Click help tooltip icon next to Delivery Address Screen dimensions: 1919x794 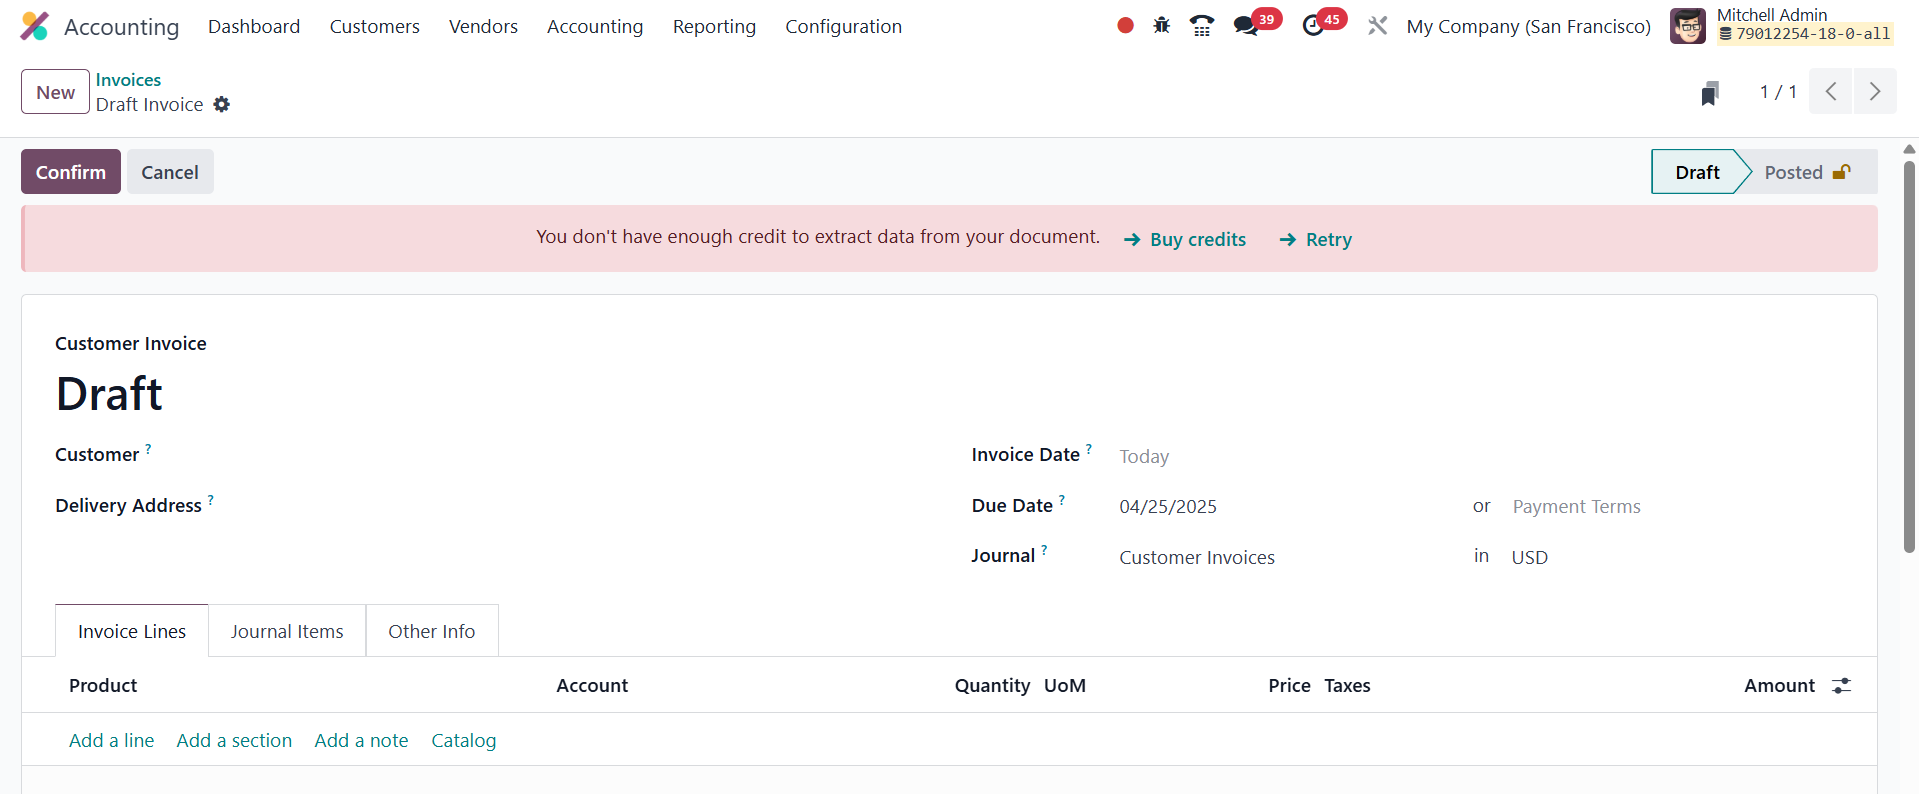coord(210,500)
